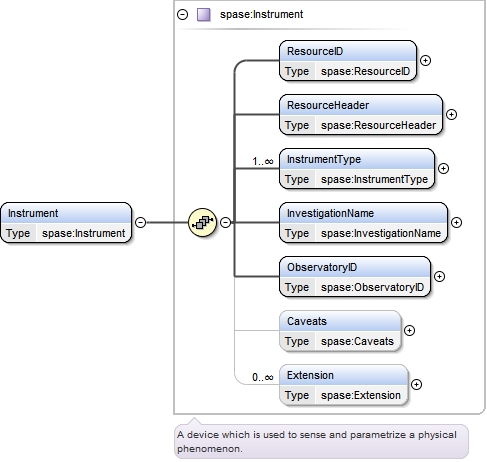Click the purple spase:Instrument type square
487x462 pixels.
(204, 15)
